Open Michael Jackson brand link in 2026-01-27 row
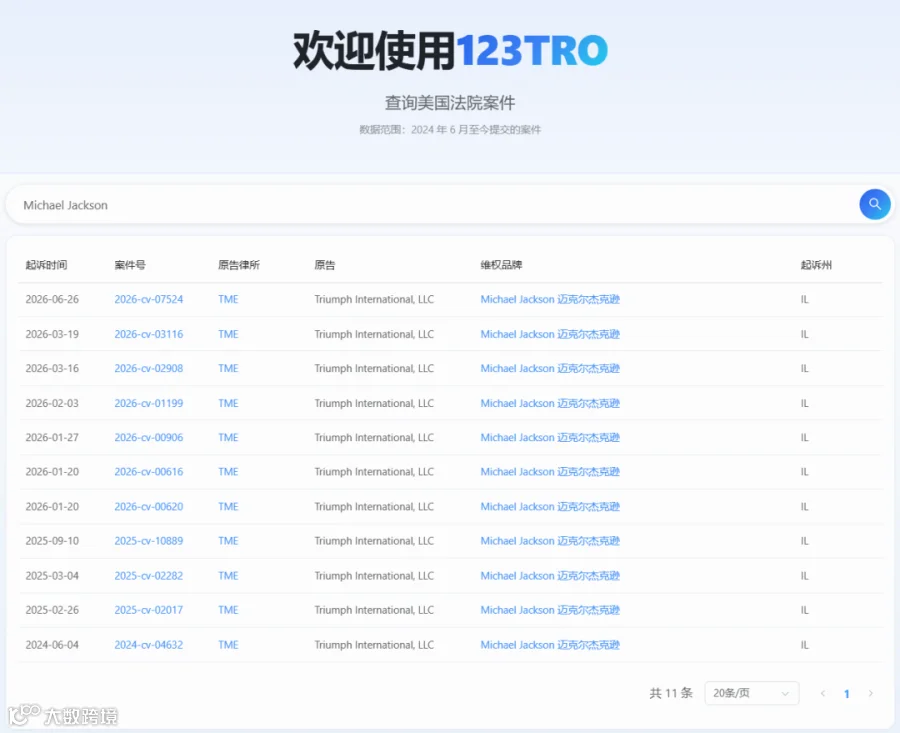 [x=550, y=437]
